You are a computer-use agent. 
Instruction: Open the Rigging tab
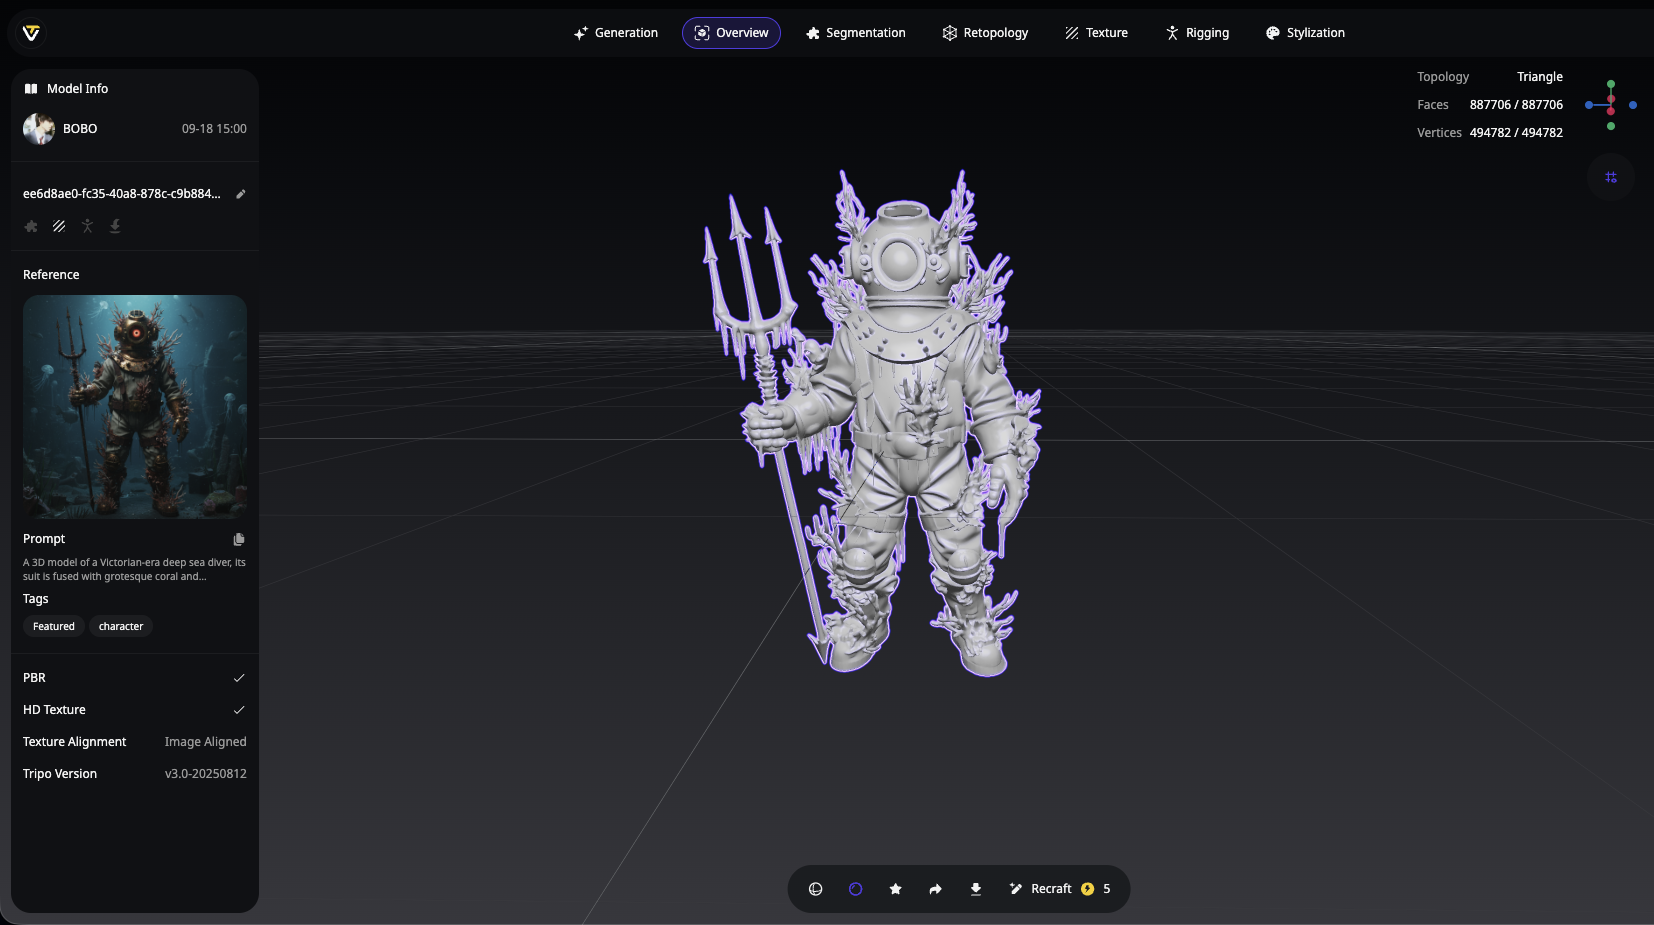(x=1197, y=33)
